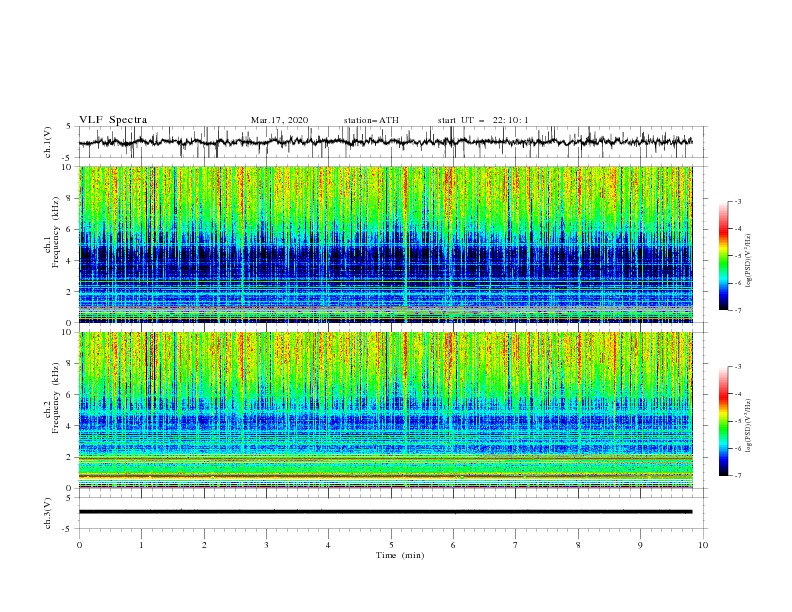Click the "-3" tick on ch.1 color bar
This screenshot has width=792, height=612.
pyautogui.click(x=738, y=202)
